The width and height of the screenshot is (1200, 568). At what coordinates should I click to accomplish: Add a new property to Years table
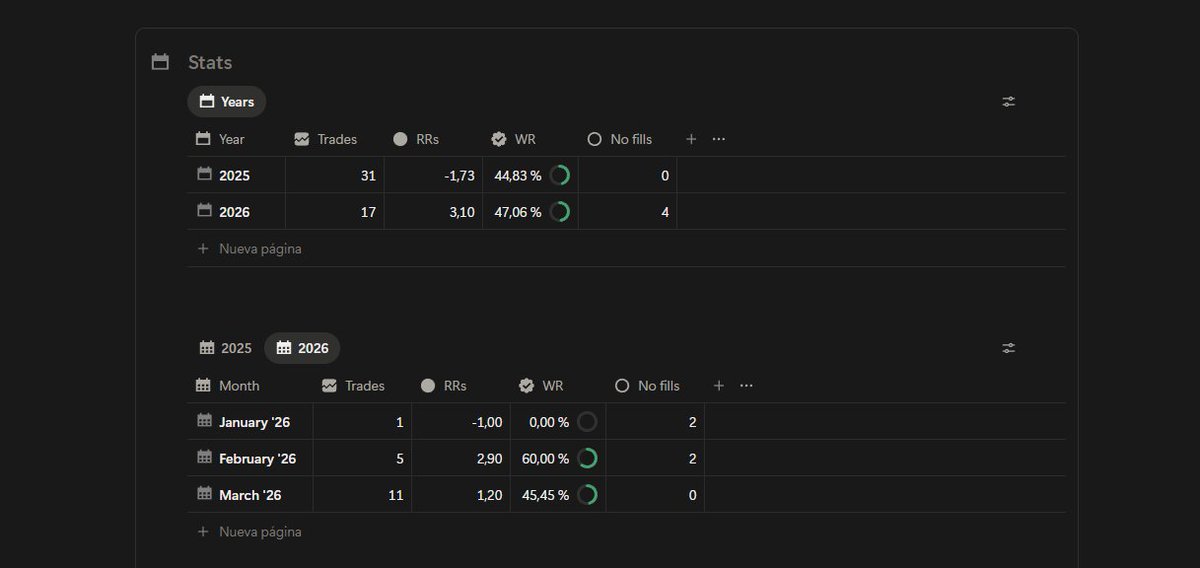691,139
